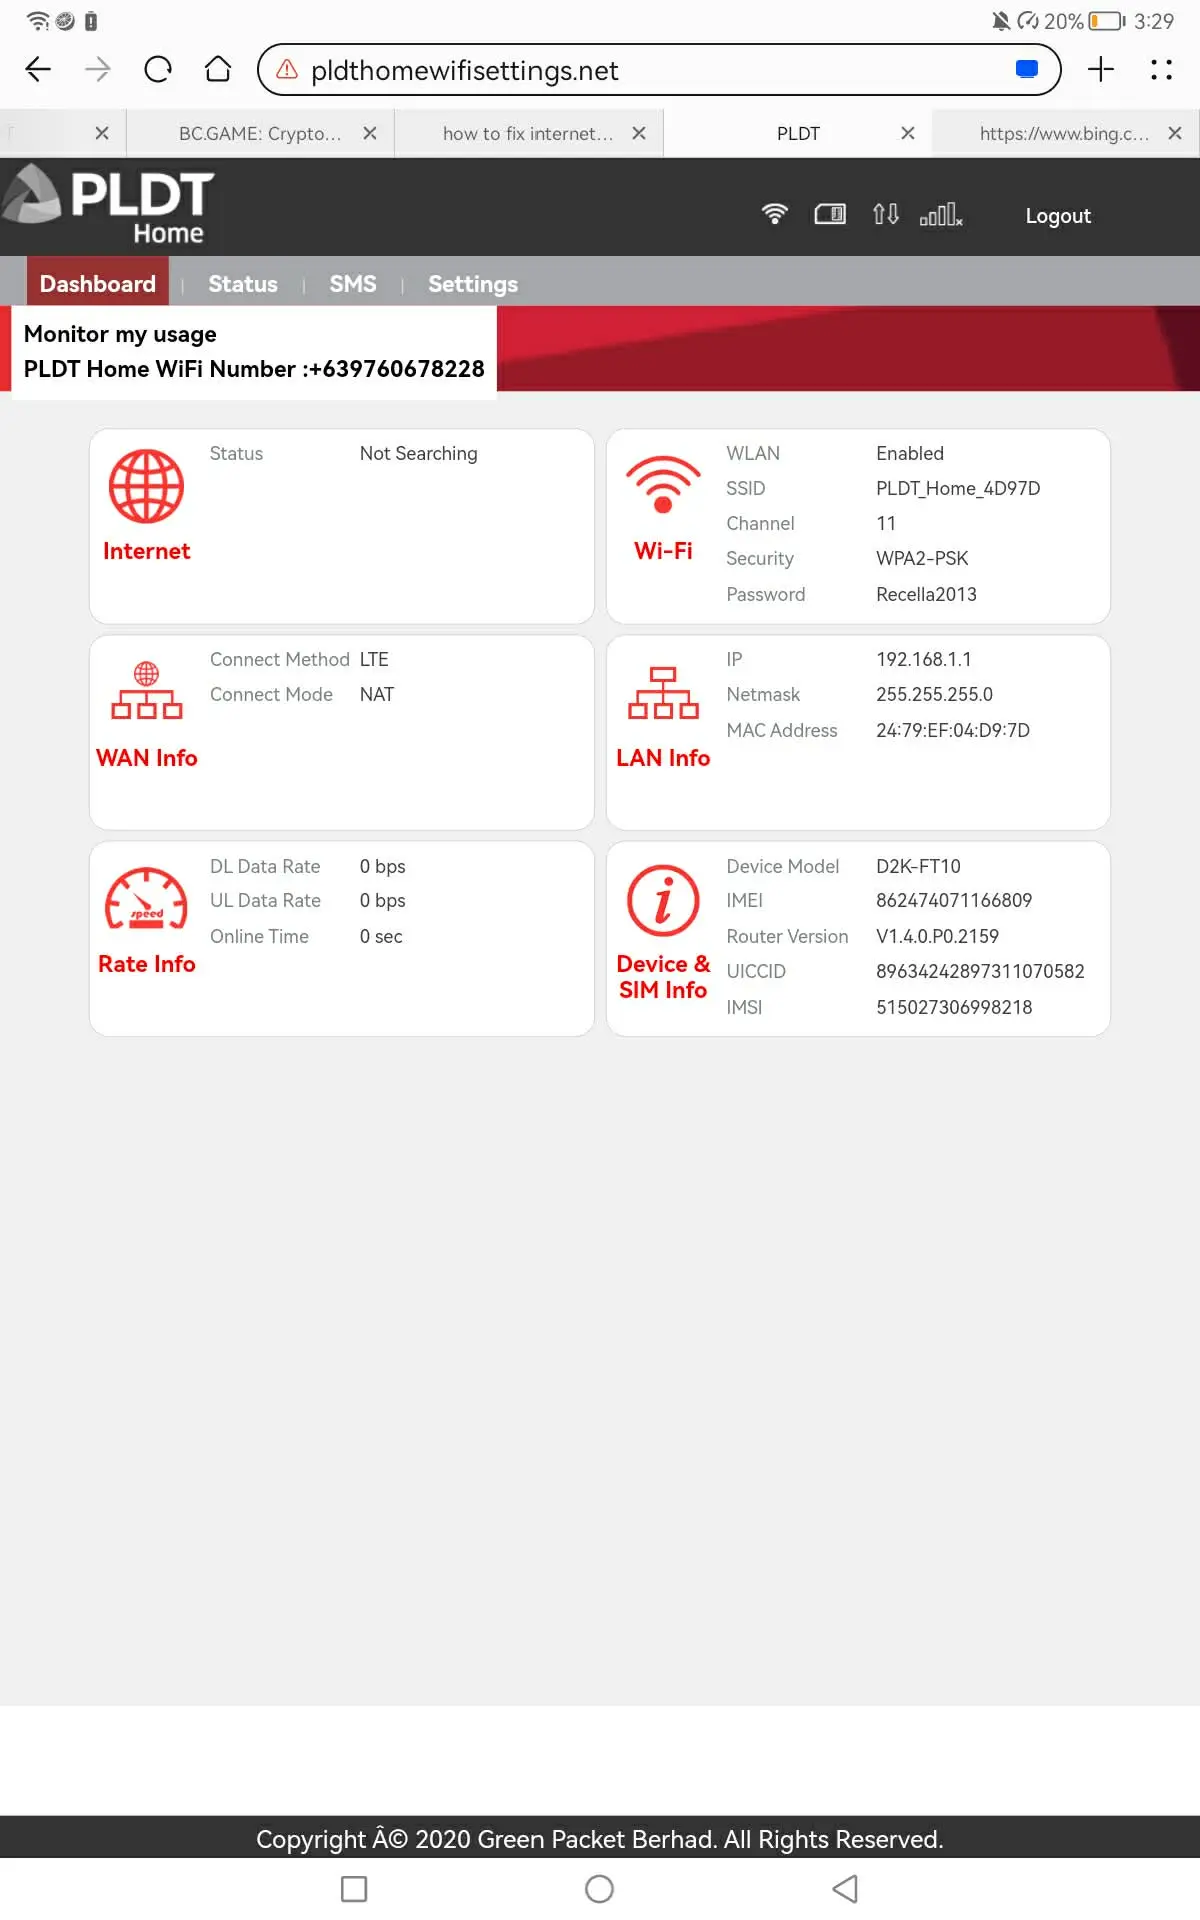Click the IMEI value 862474071166809

coord(954,900)
